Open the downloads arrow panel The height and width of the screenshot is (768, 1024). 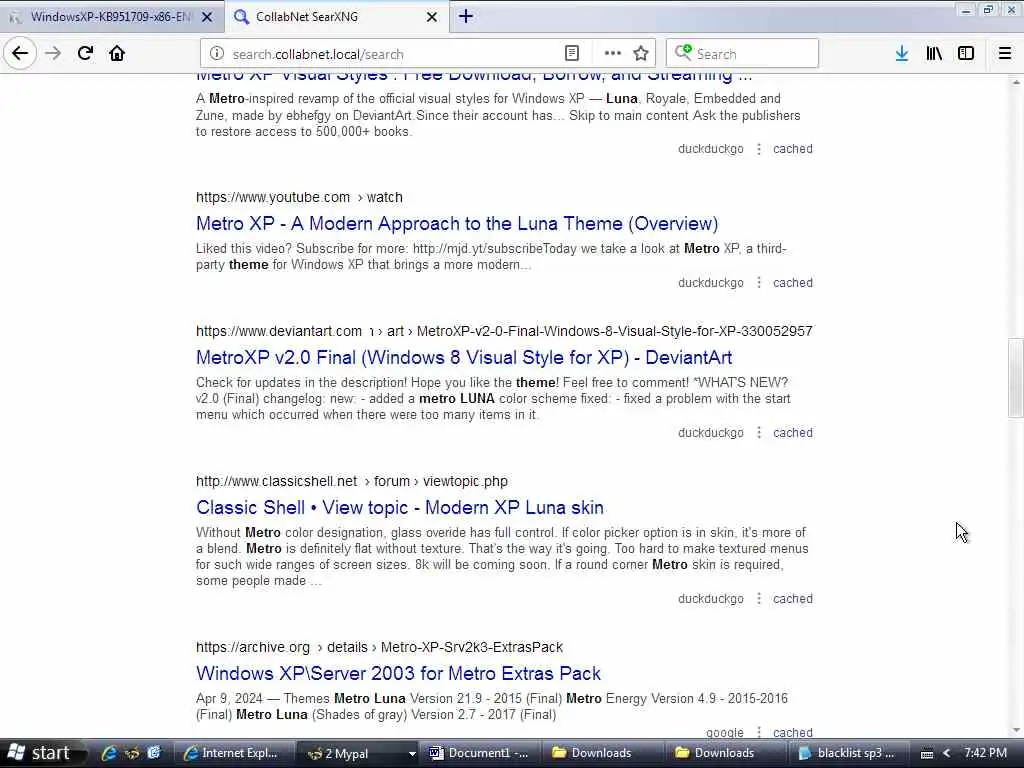(x=902, y=54)
